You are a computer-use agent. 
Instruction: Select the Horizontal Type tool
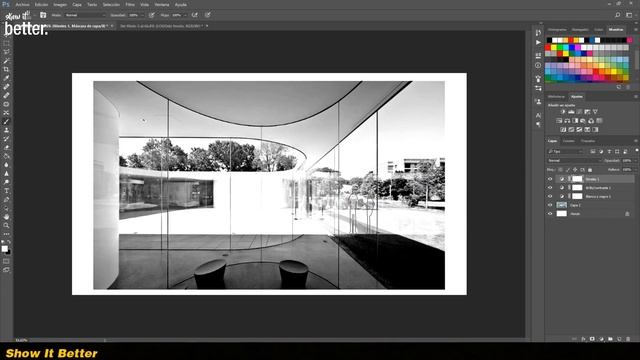coord(6,191)
